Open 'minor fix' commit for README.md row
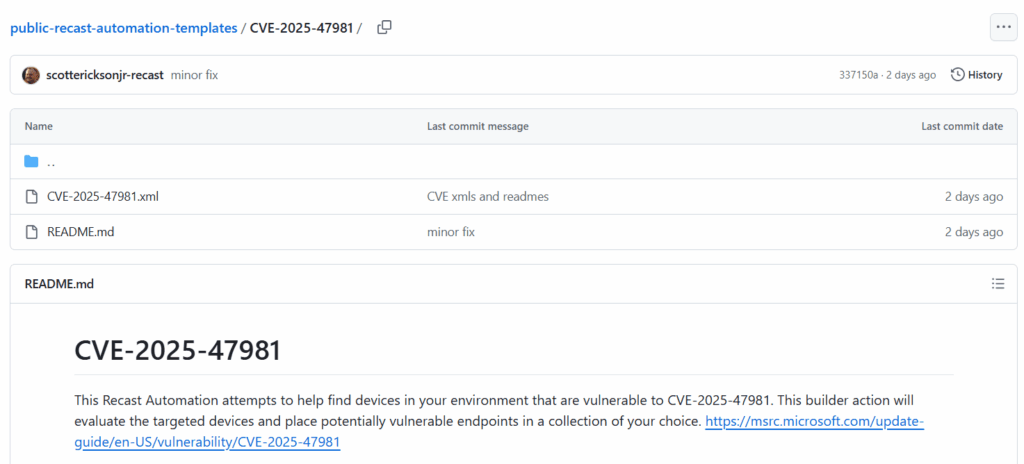 pos(451,232)
